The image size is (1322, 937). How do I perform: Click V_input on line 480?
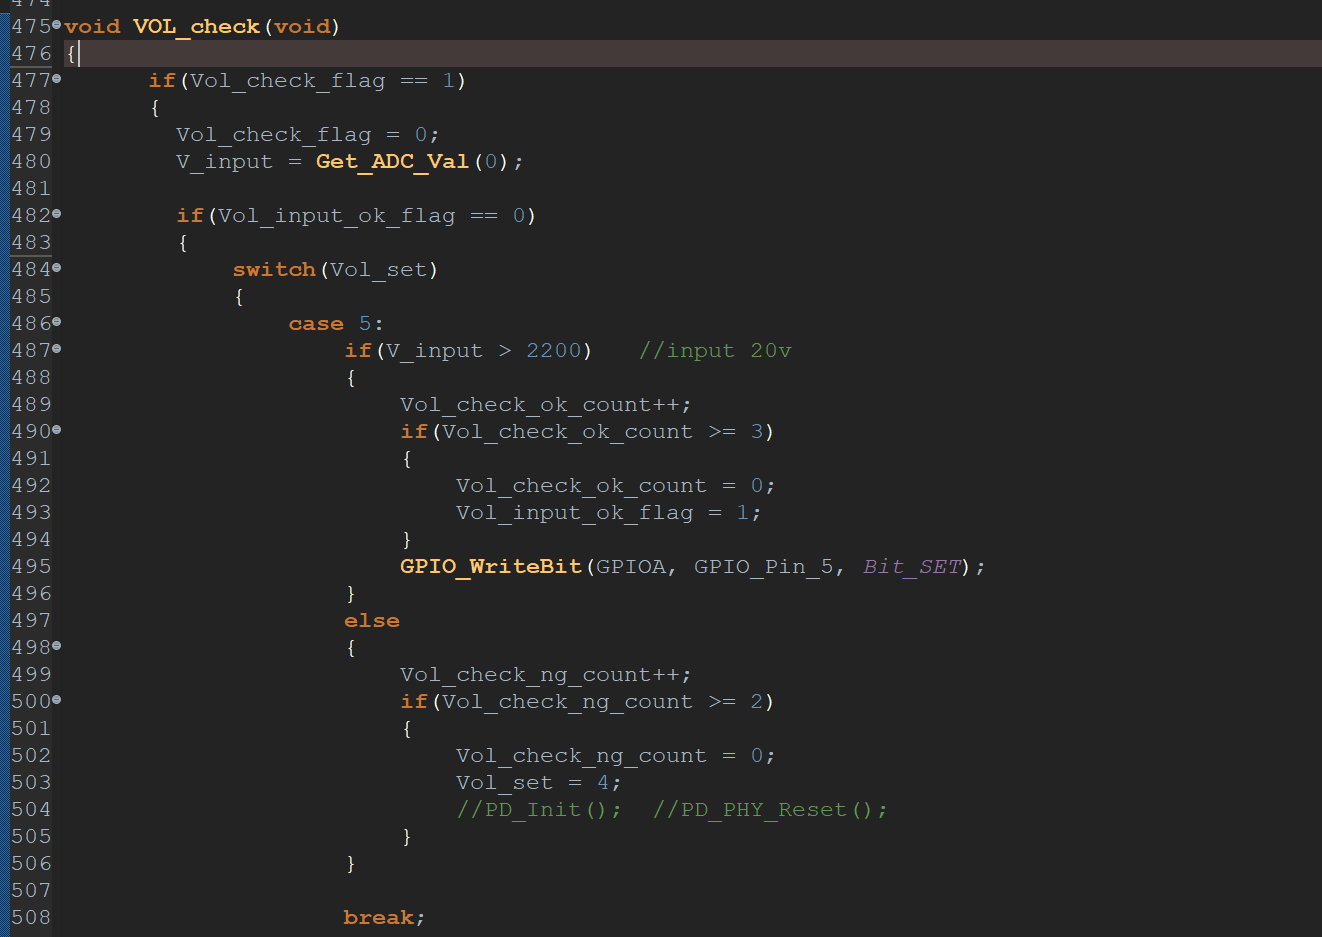coord(224,162)
